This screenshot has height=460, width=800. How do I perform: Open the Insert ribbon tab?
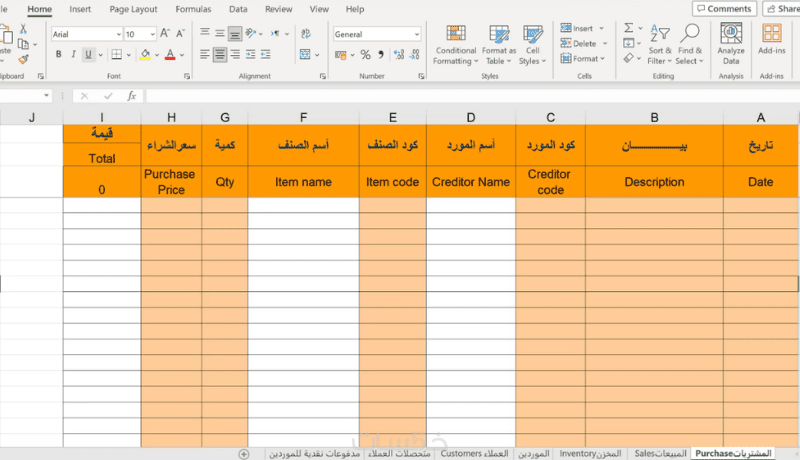click(80, 9)
